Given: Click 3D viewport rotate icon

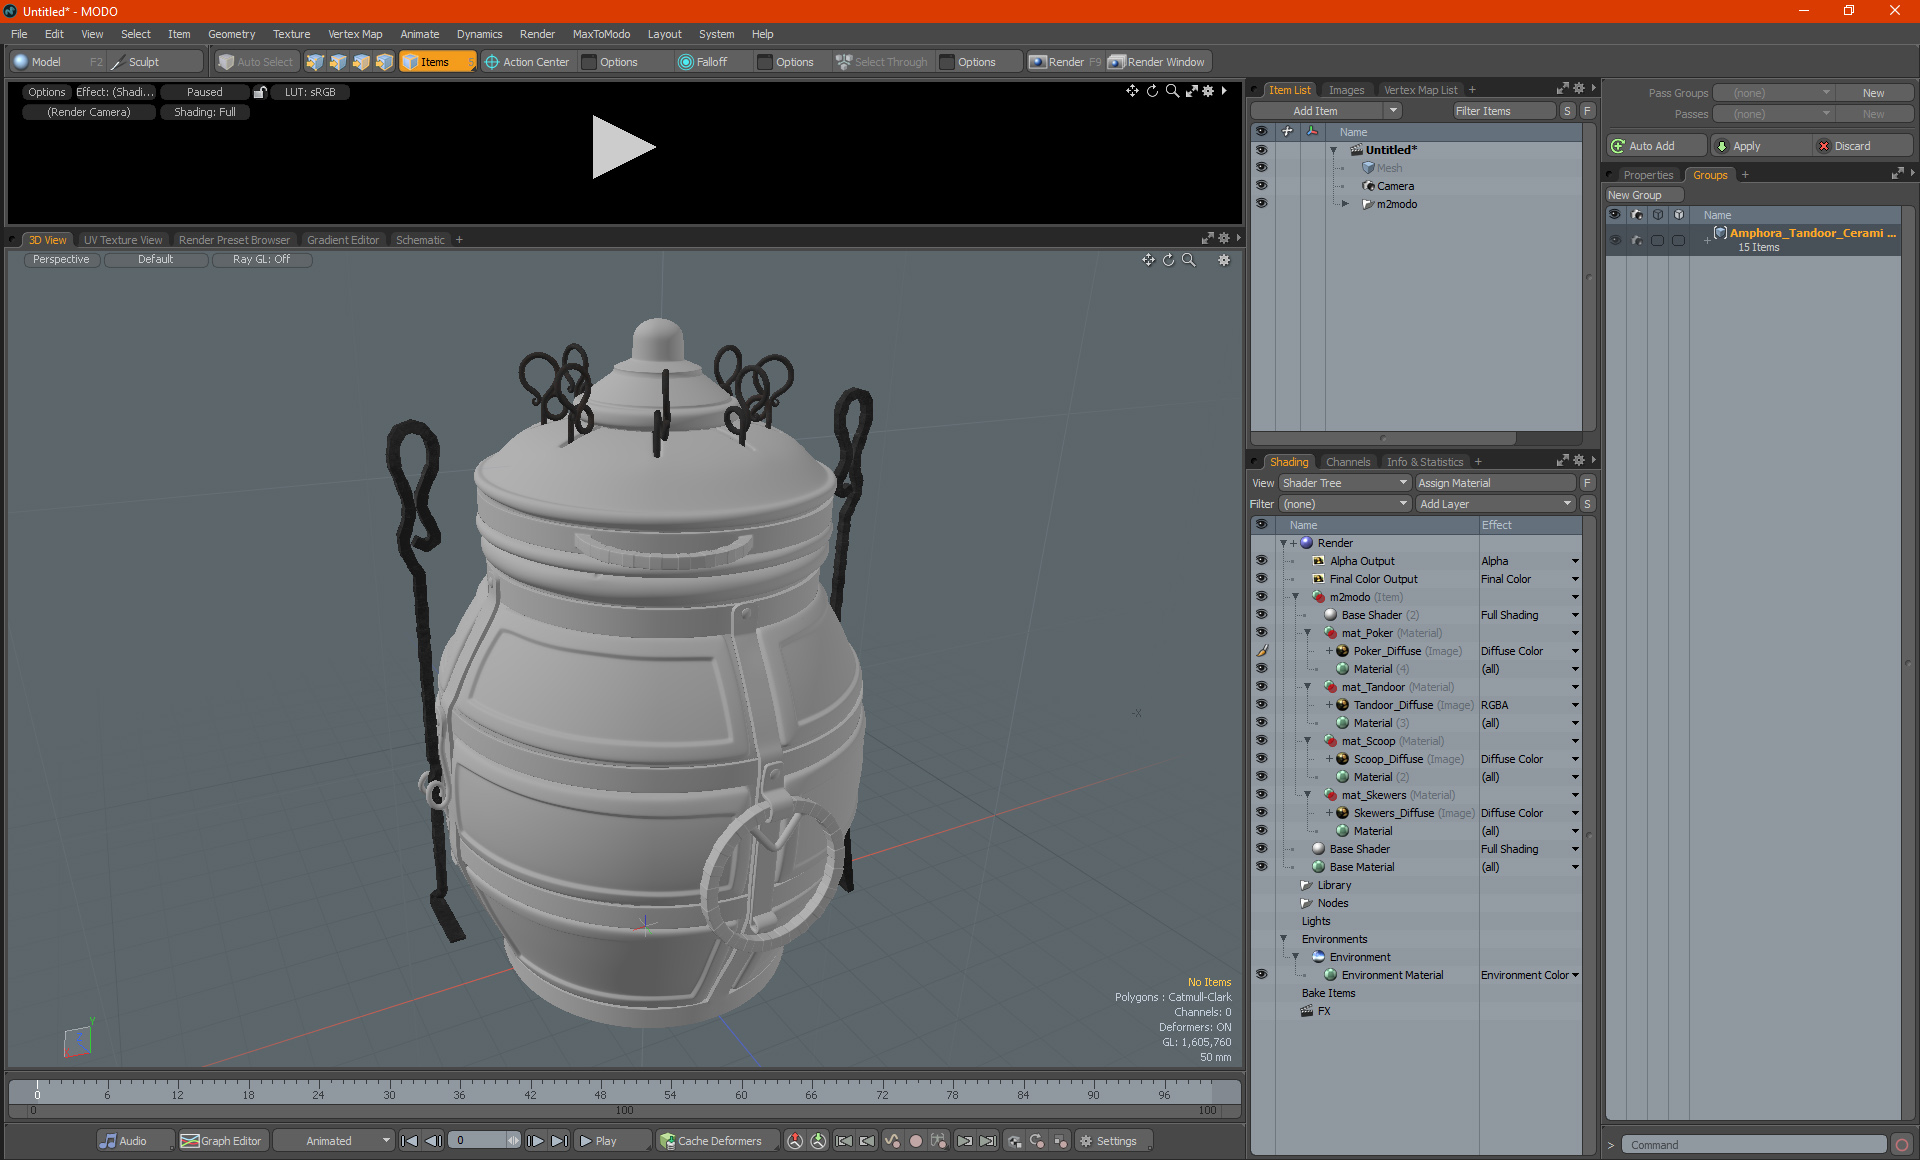Looking at the screenshot, I should coord(1168,260).
